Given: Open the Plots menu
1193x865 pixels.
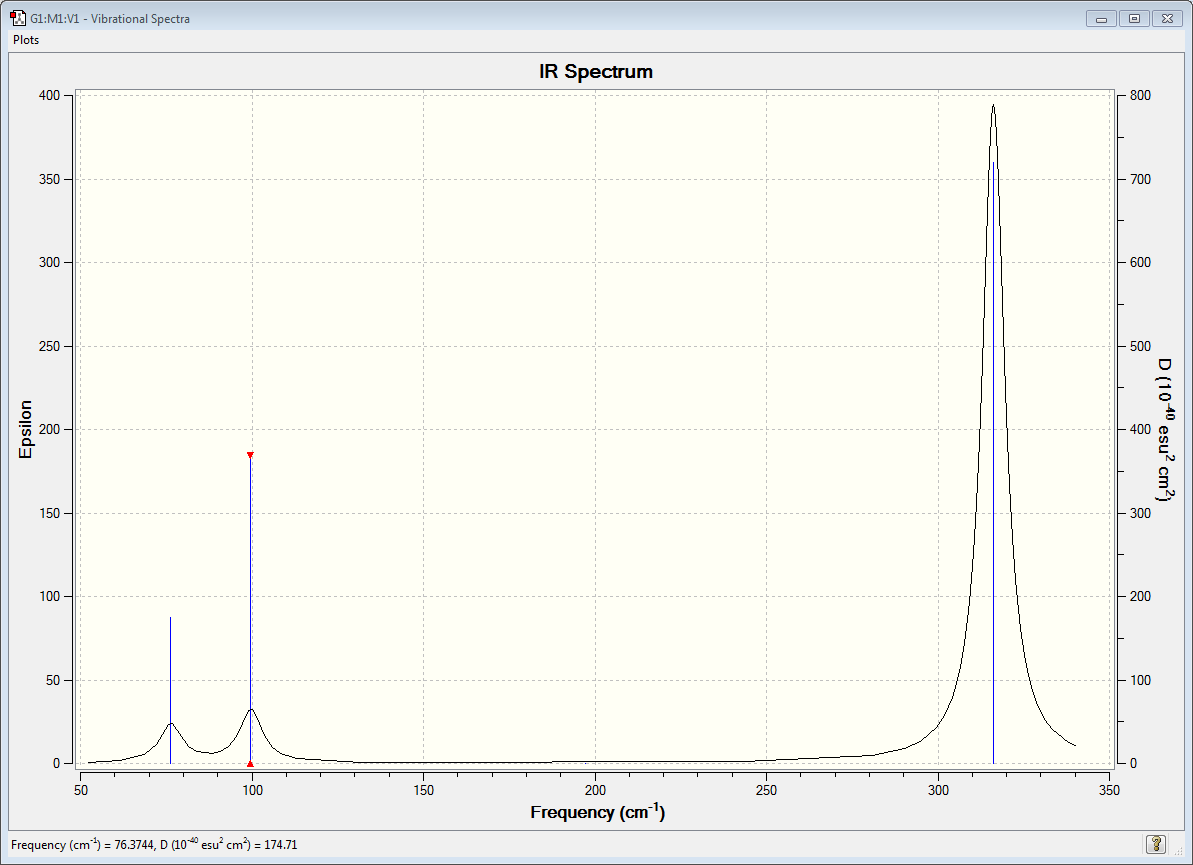Looking at the screenshot, I should pyautogui.click(x=26, y=40).
